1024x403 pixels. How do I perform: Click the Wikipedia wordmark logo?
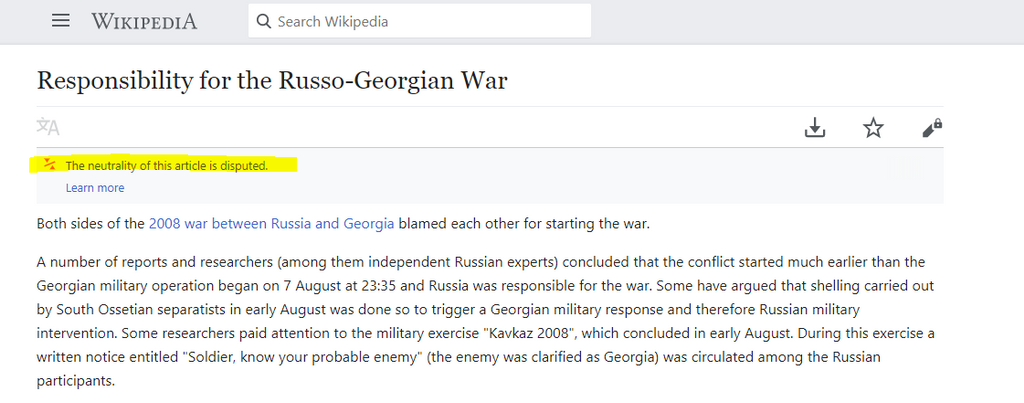click(x=144, y=22)
